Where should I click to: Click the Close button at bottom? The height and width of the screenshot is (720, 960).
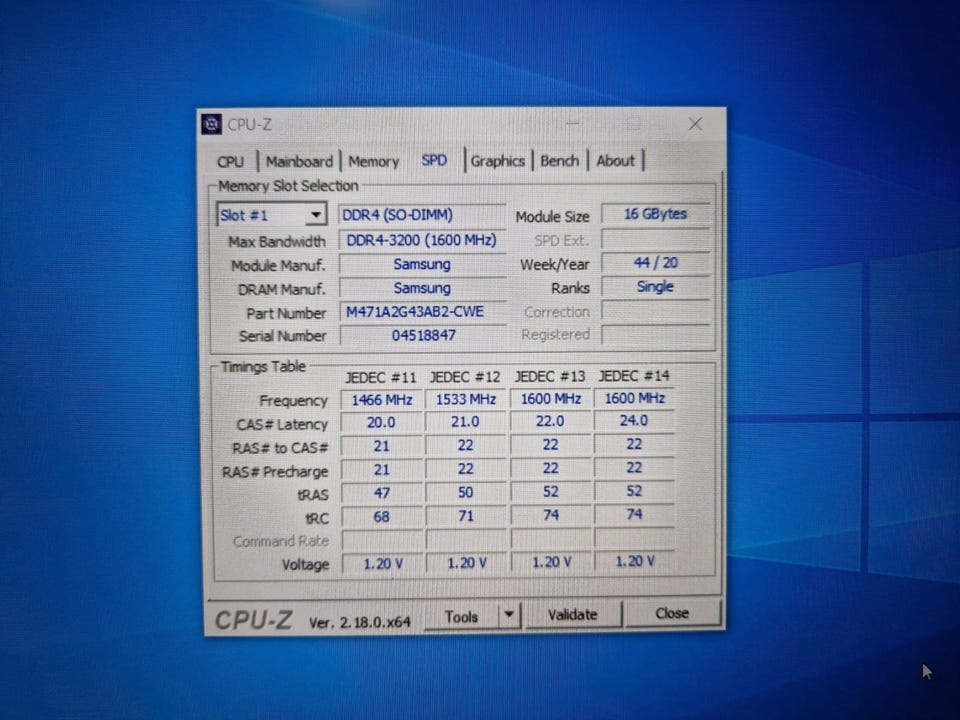coord(672,613)
